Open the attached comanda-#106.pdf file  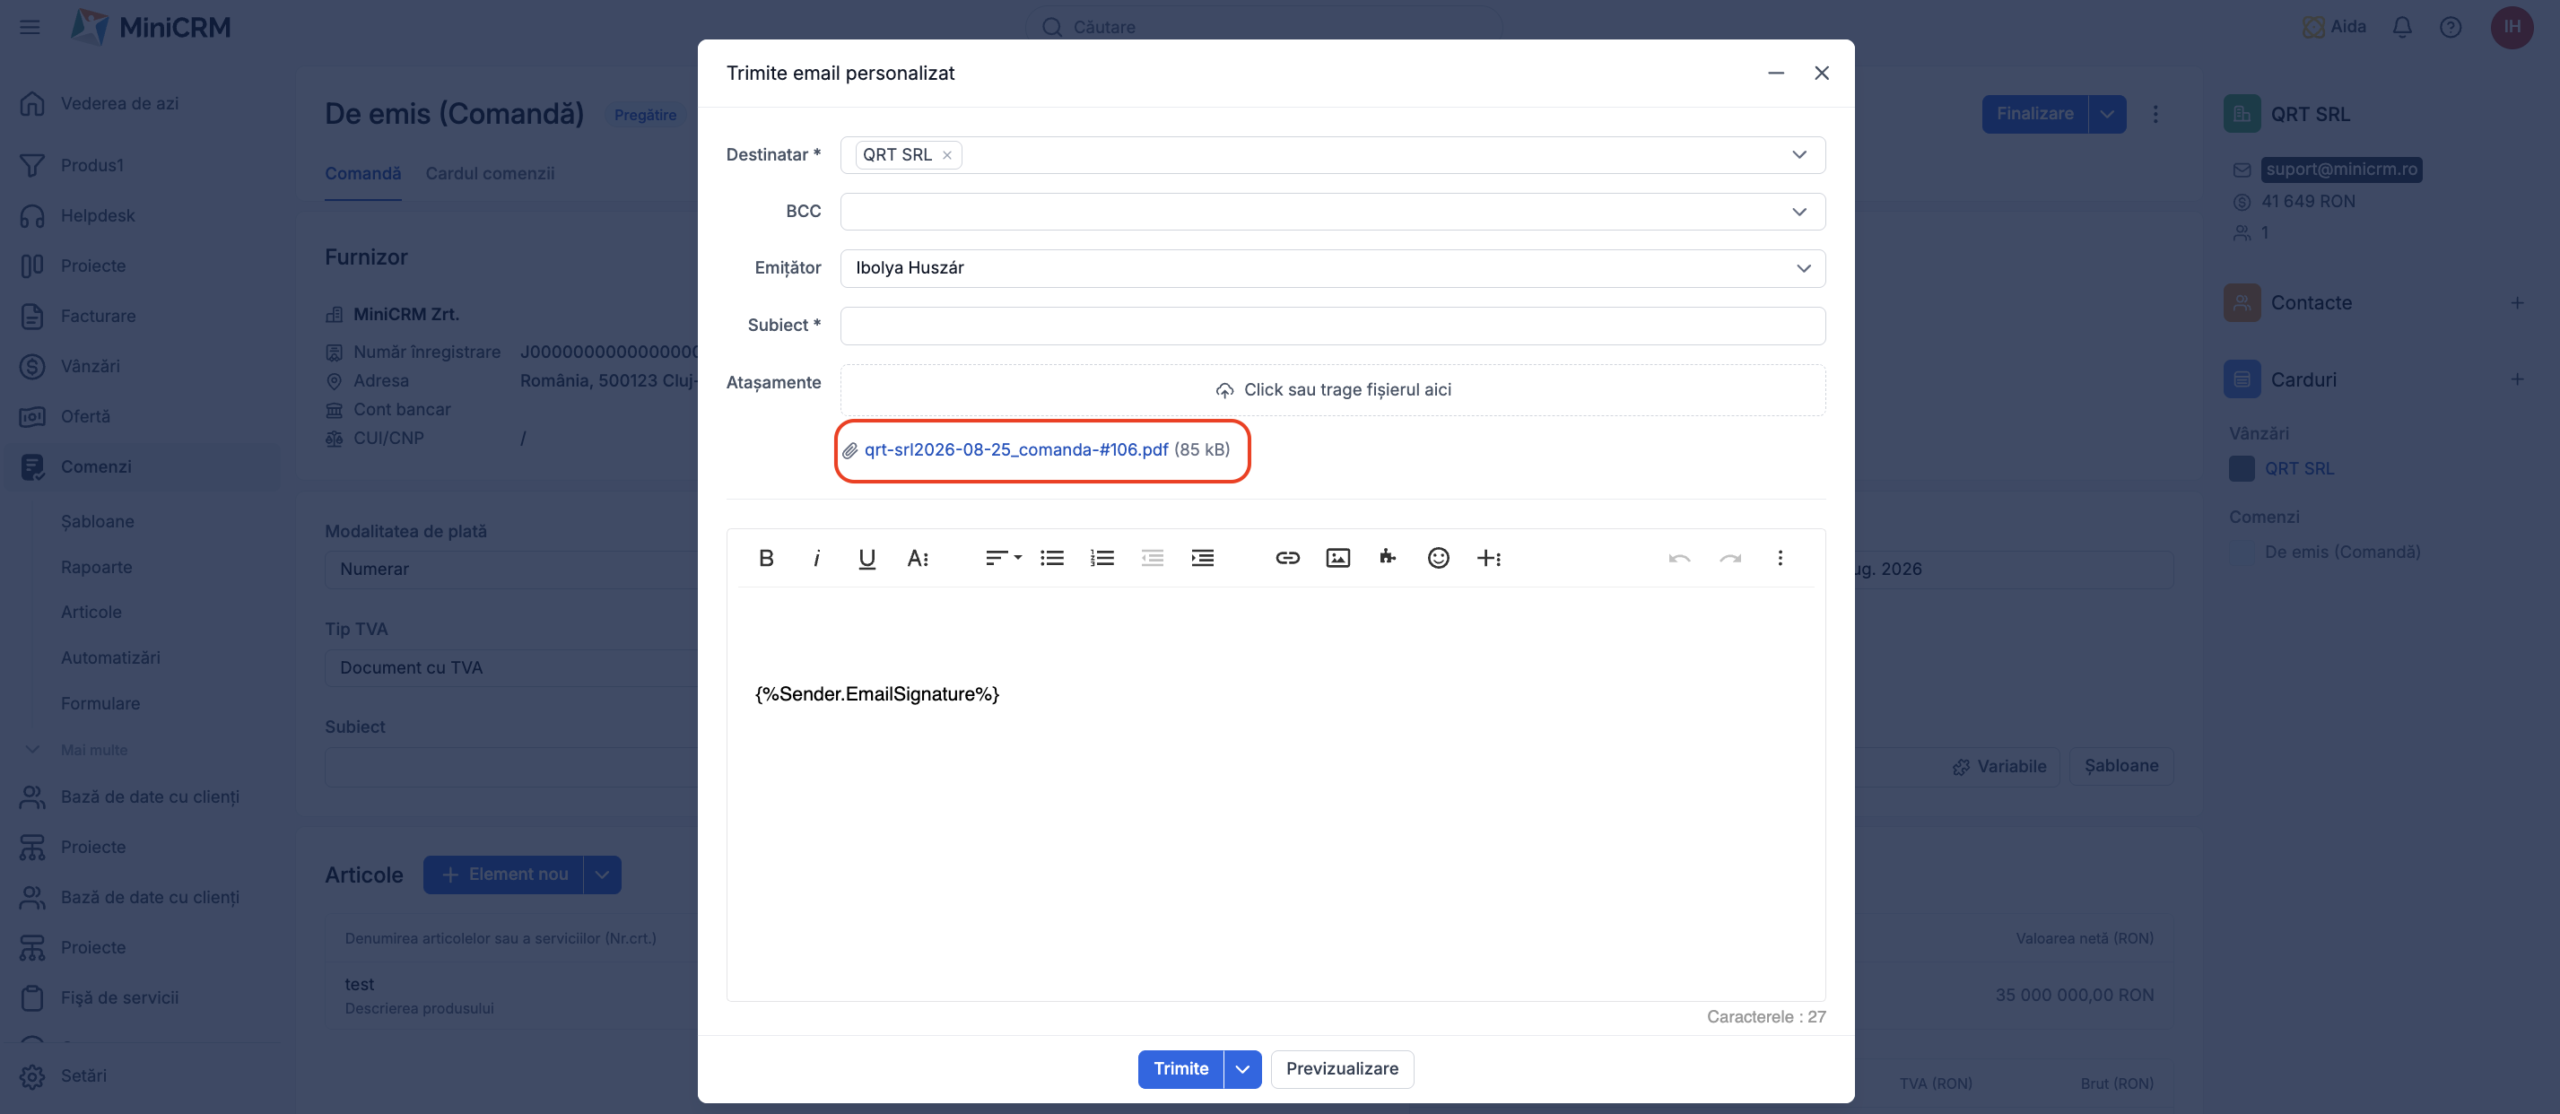click(x=1016, y=450)
